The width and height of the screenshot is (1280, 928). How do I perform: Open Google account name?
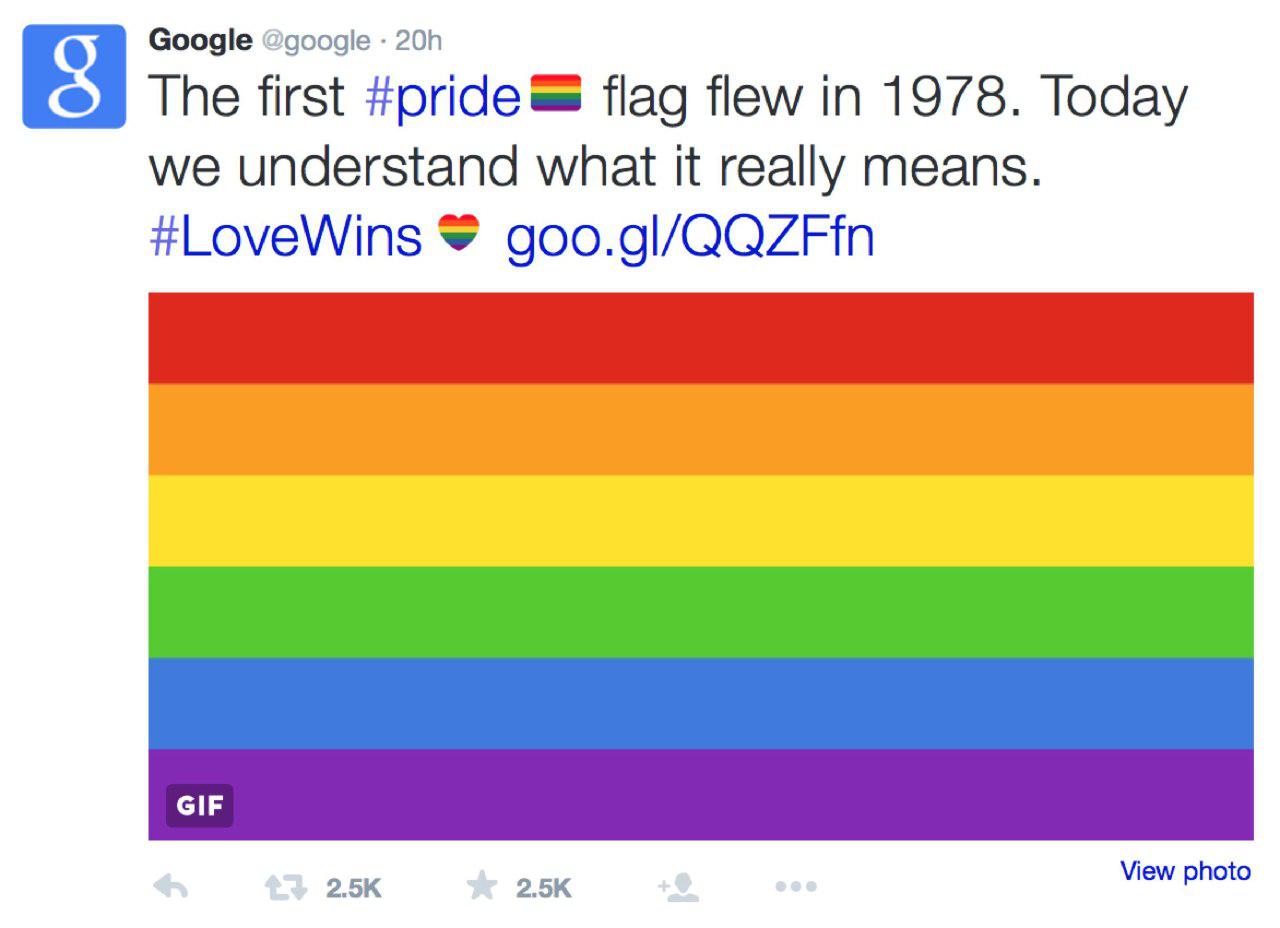[200, 40]
